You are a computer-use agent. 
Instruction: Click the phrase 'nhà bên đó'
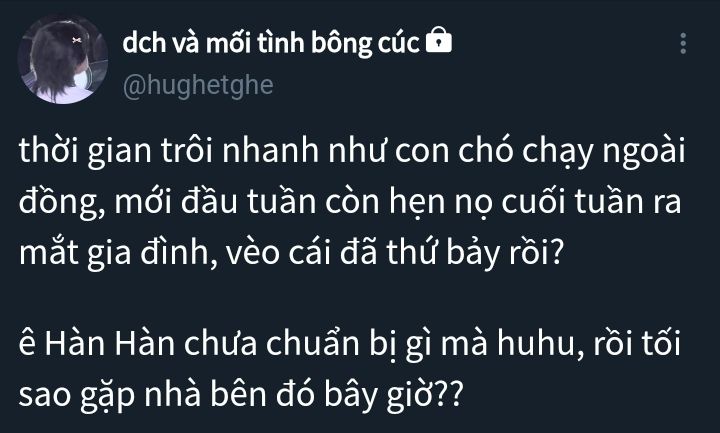coord(230,394)
